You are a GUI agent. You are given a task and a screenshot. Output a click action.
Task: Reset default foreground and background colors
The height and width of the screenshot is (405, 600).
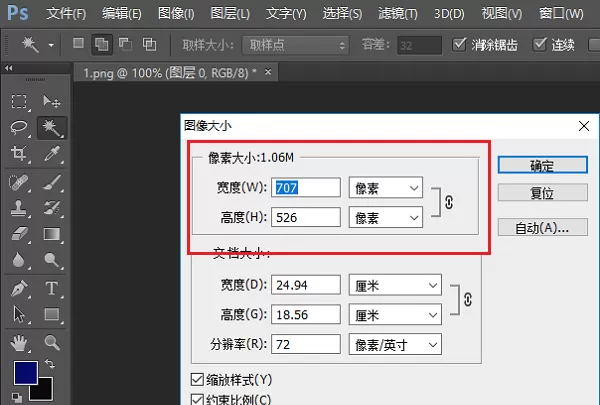16,397
